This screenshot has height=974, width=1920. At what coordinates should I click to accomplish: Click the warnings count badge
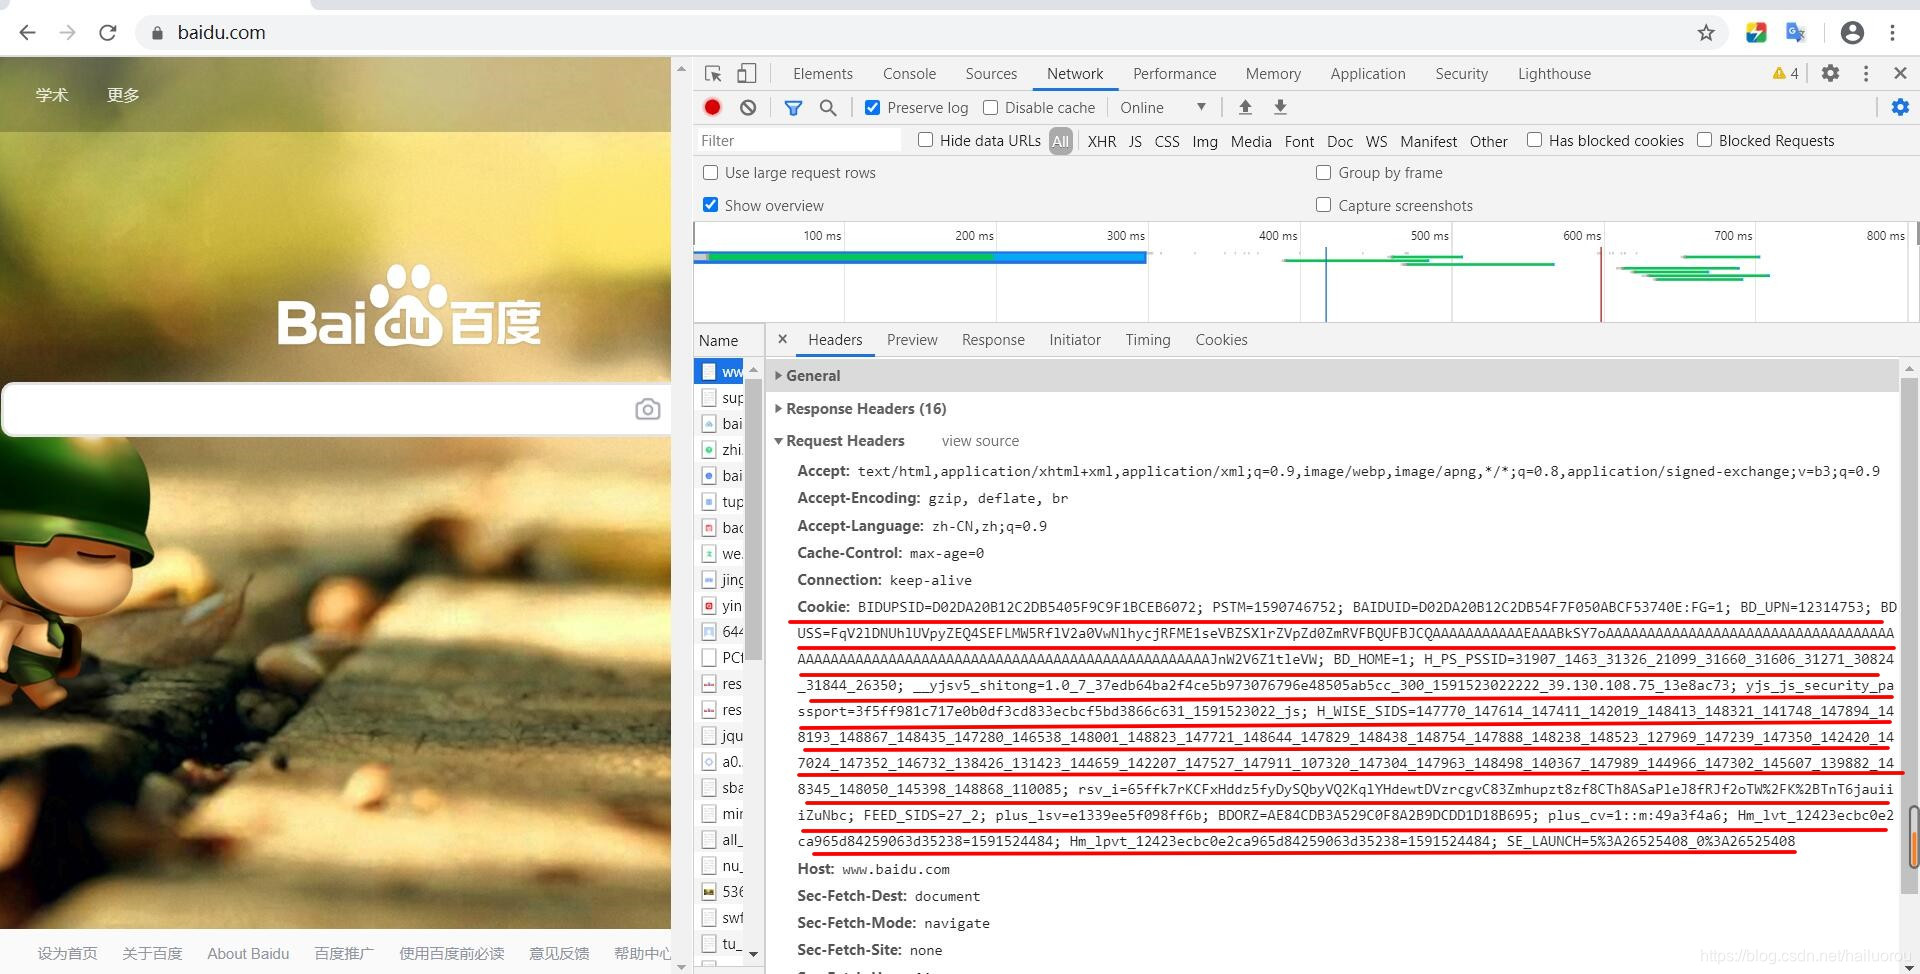pyautogui.click(x=1785, y=73)
